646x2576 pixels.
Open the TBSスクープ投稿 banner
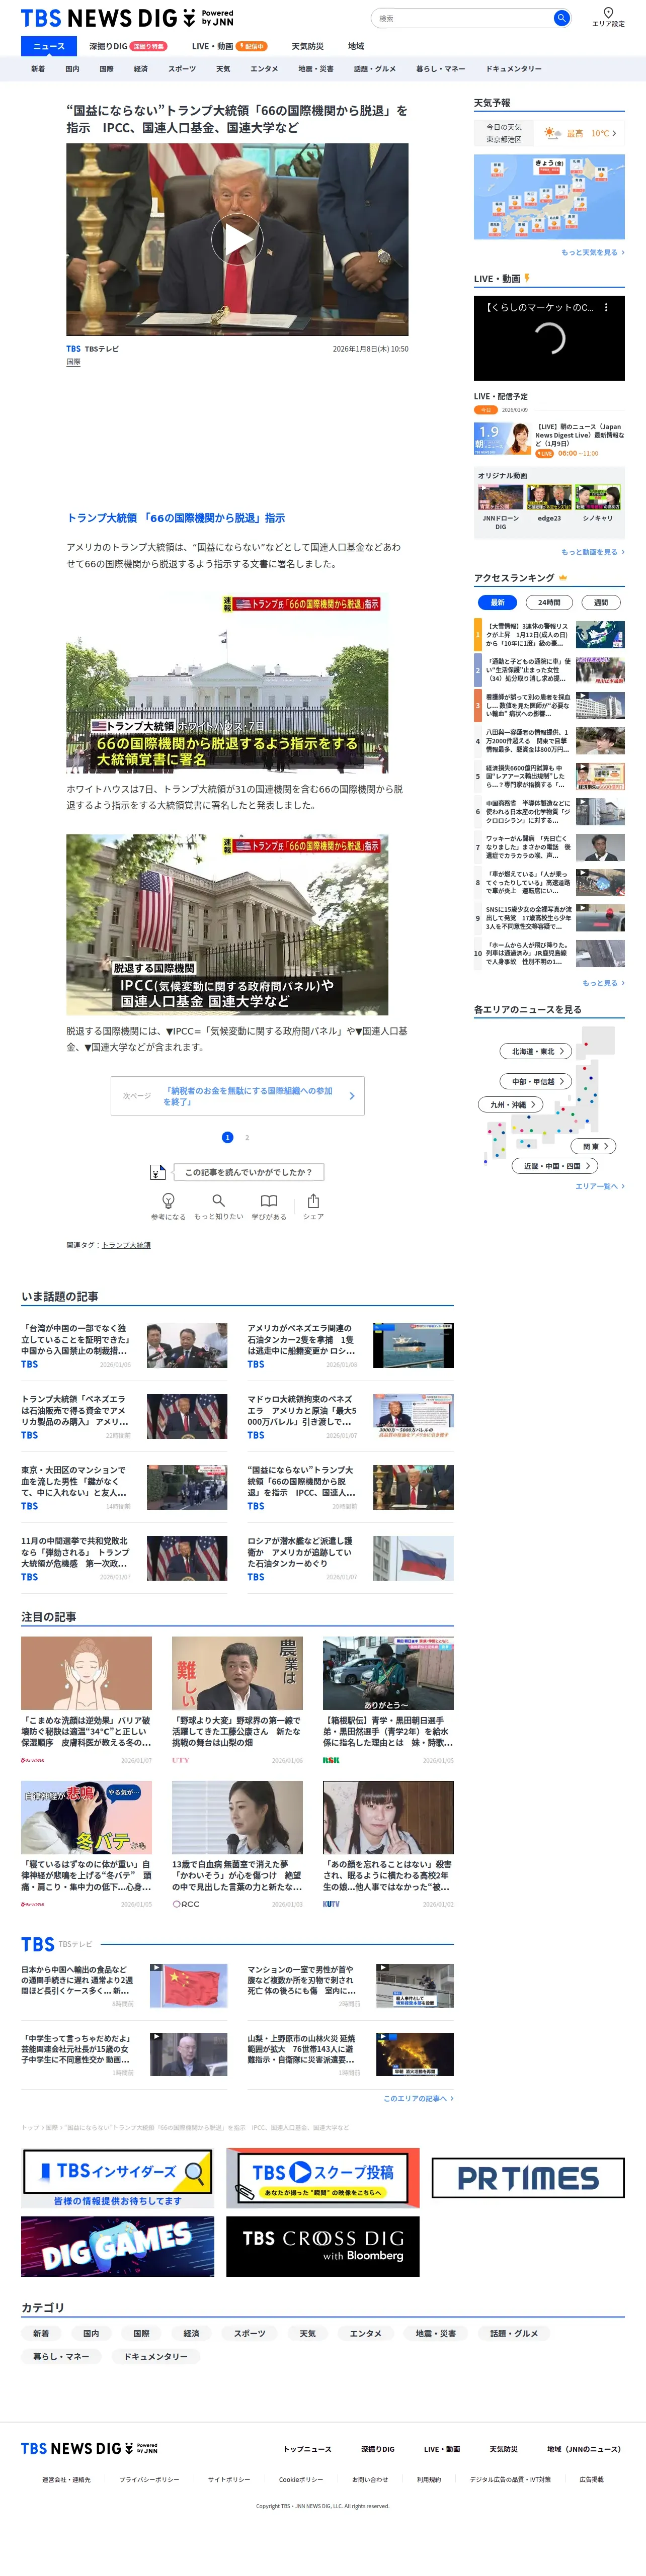tap(322, 2179)
